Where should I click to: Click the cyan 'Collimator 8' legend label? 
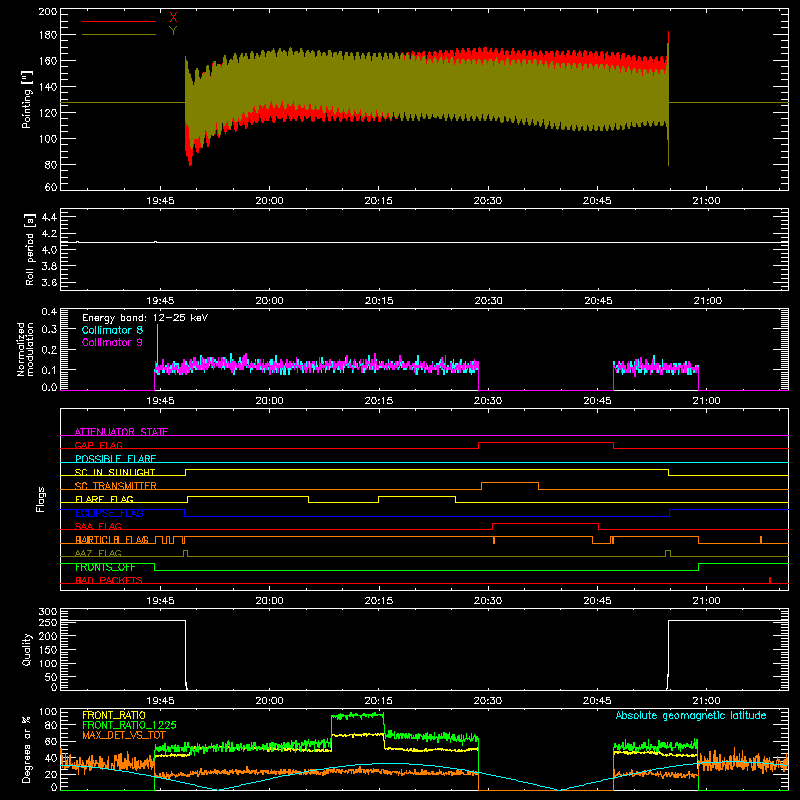pyautogui.click(x=112, y=330)
